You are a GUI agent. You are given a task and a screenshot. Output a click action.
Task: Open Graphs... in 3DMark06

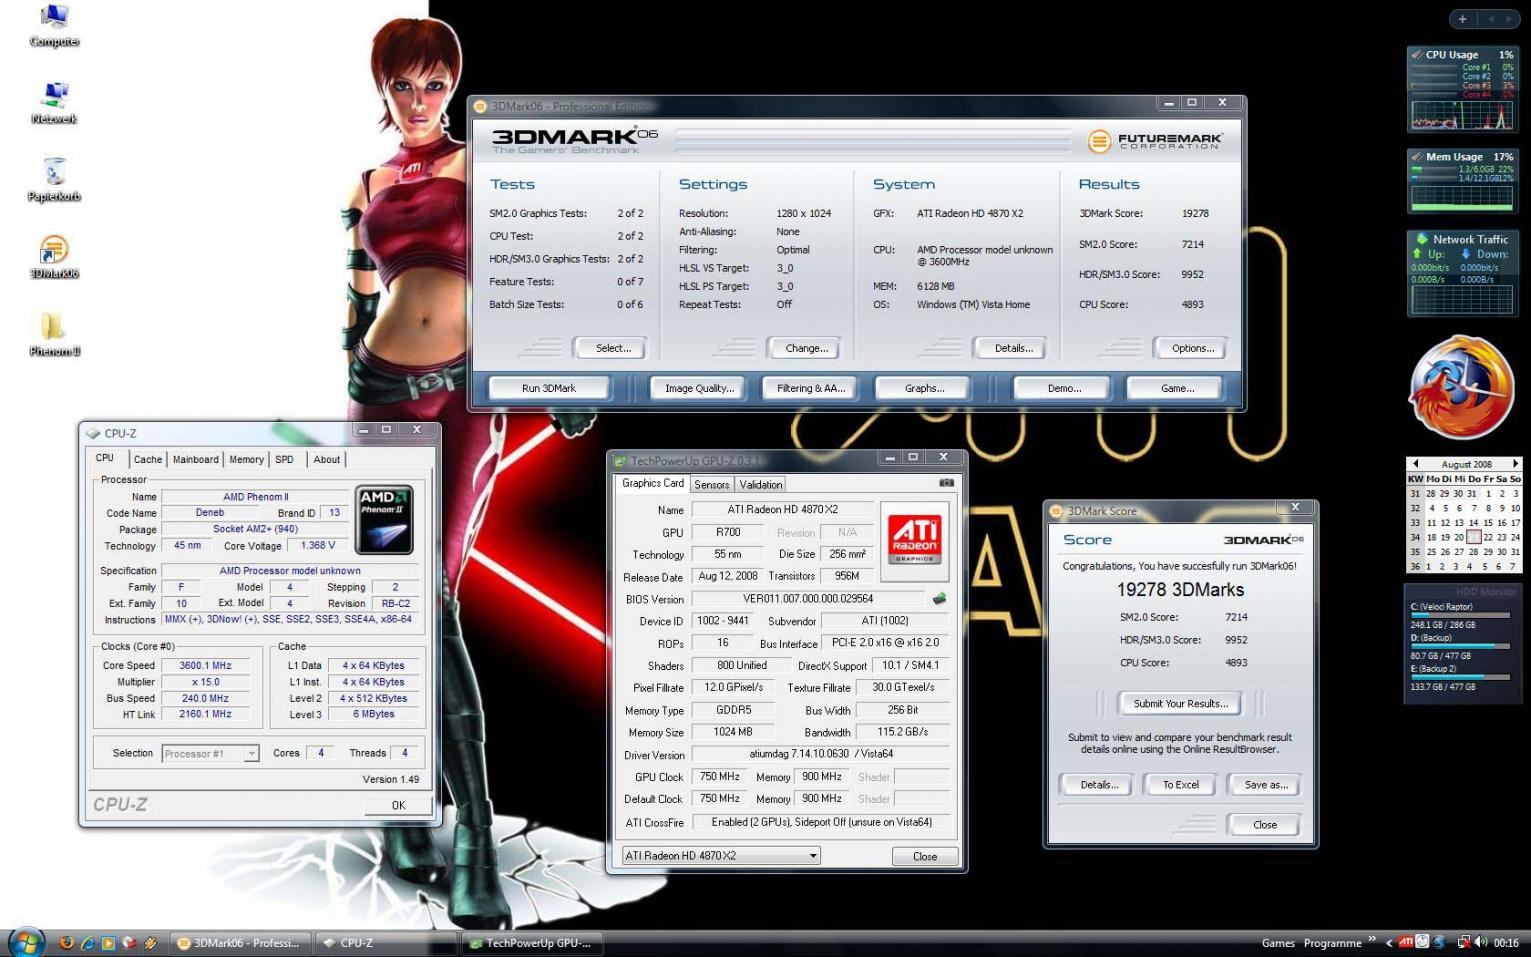coord(924,388)
